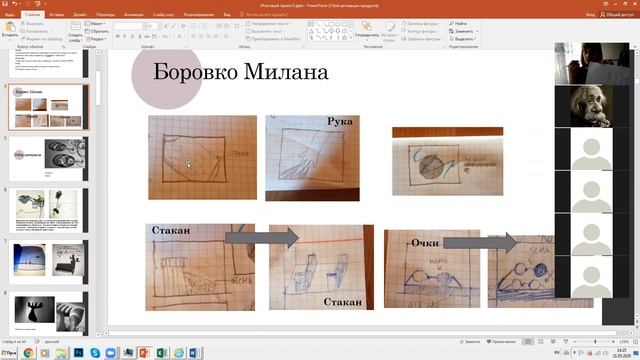Click the sketch image labeled Рука
This screenshot has width=640, height=360.
coord(313,158)
